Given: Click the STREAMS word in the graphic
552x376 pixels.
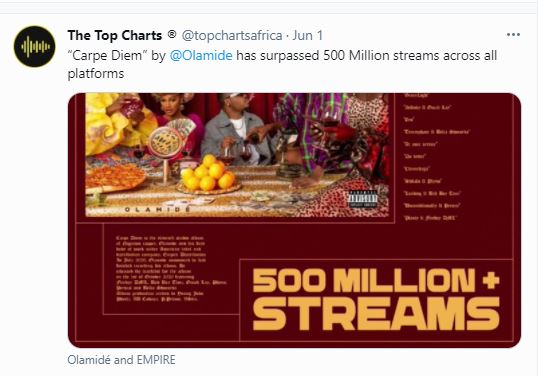Looking at the screenshot, I should [376, 314].
